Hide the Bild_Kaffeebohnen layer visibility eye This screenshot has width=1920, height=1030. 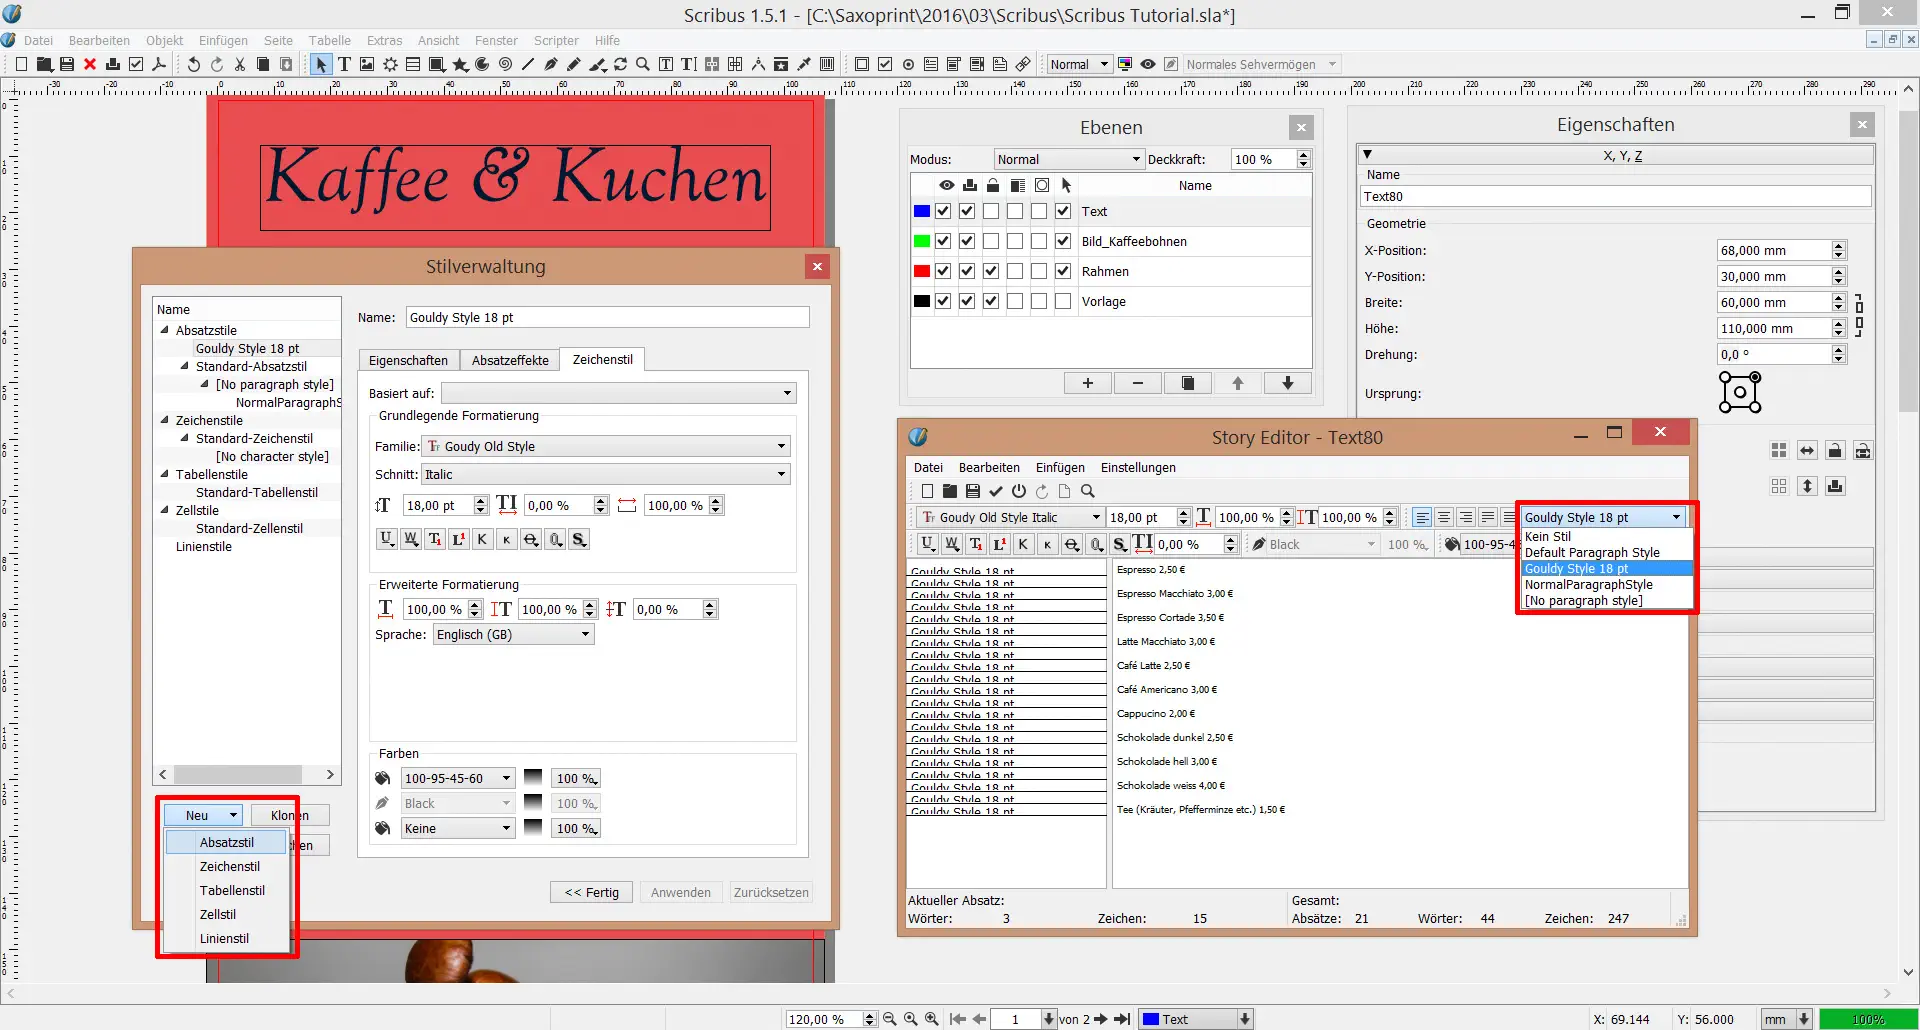point(942,241)
